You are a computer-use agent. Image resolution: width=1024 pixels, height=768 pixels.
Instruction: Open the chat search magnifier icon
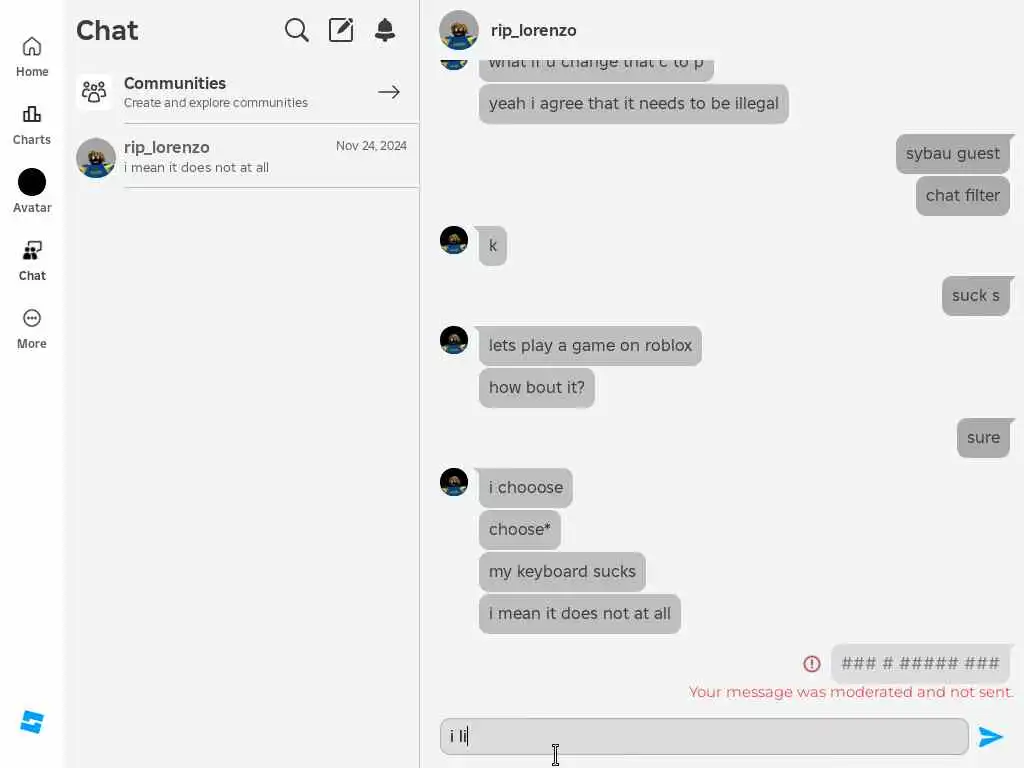pyautogui.click(x=296, y=30)
